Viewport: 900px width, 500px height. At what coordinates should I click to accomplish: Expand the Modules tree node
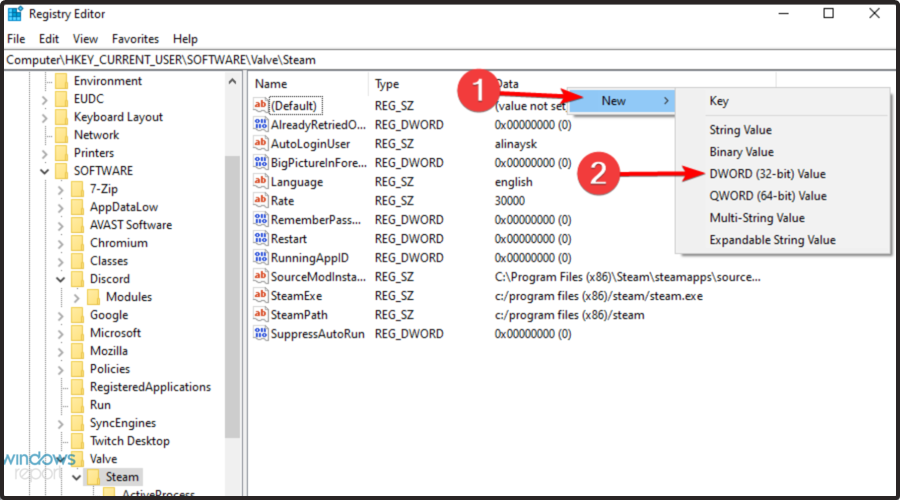tap(76, 298)
